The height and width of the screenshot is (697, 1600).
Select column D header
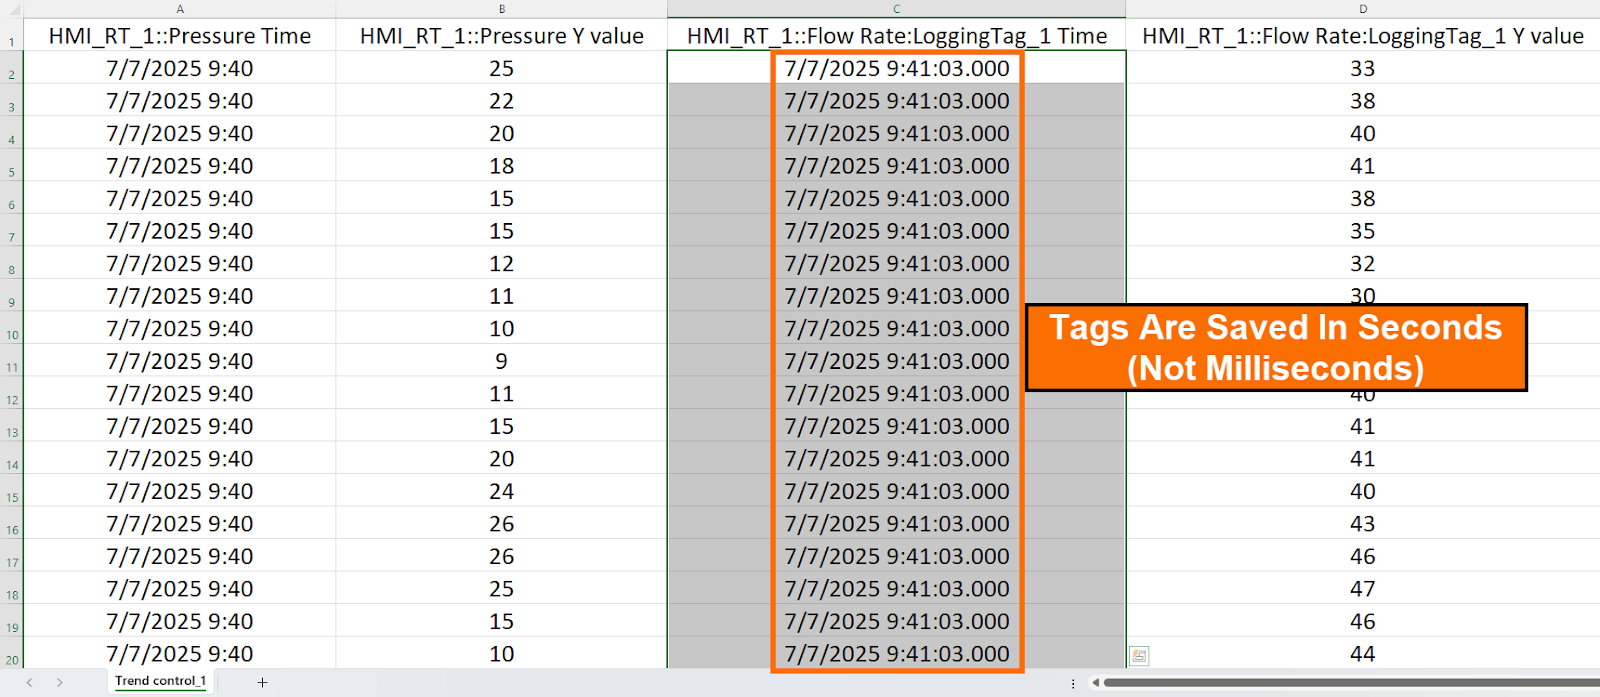[x=1363, y=9]
